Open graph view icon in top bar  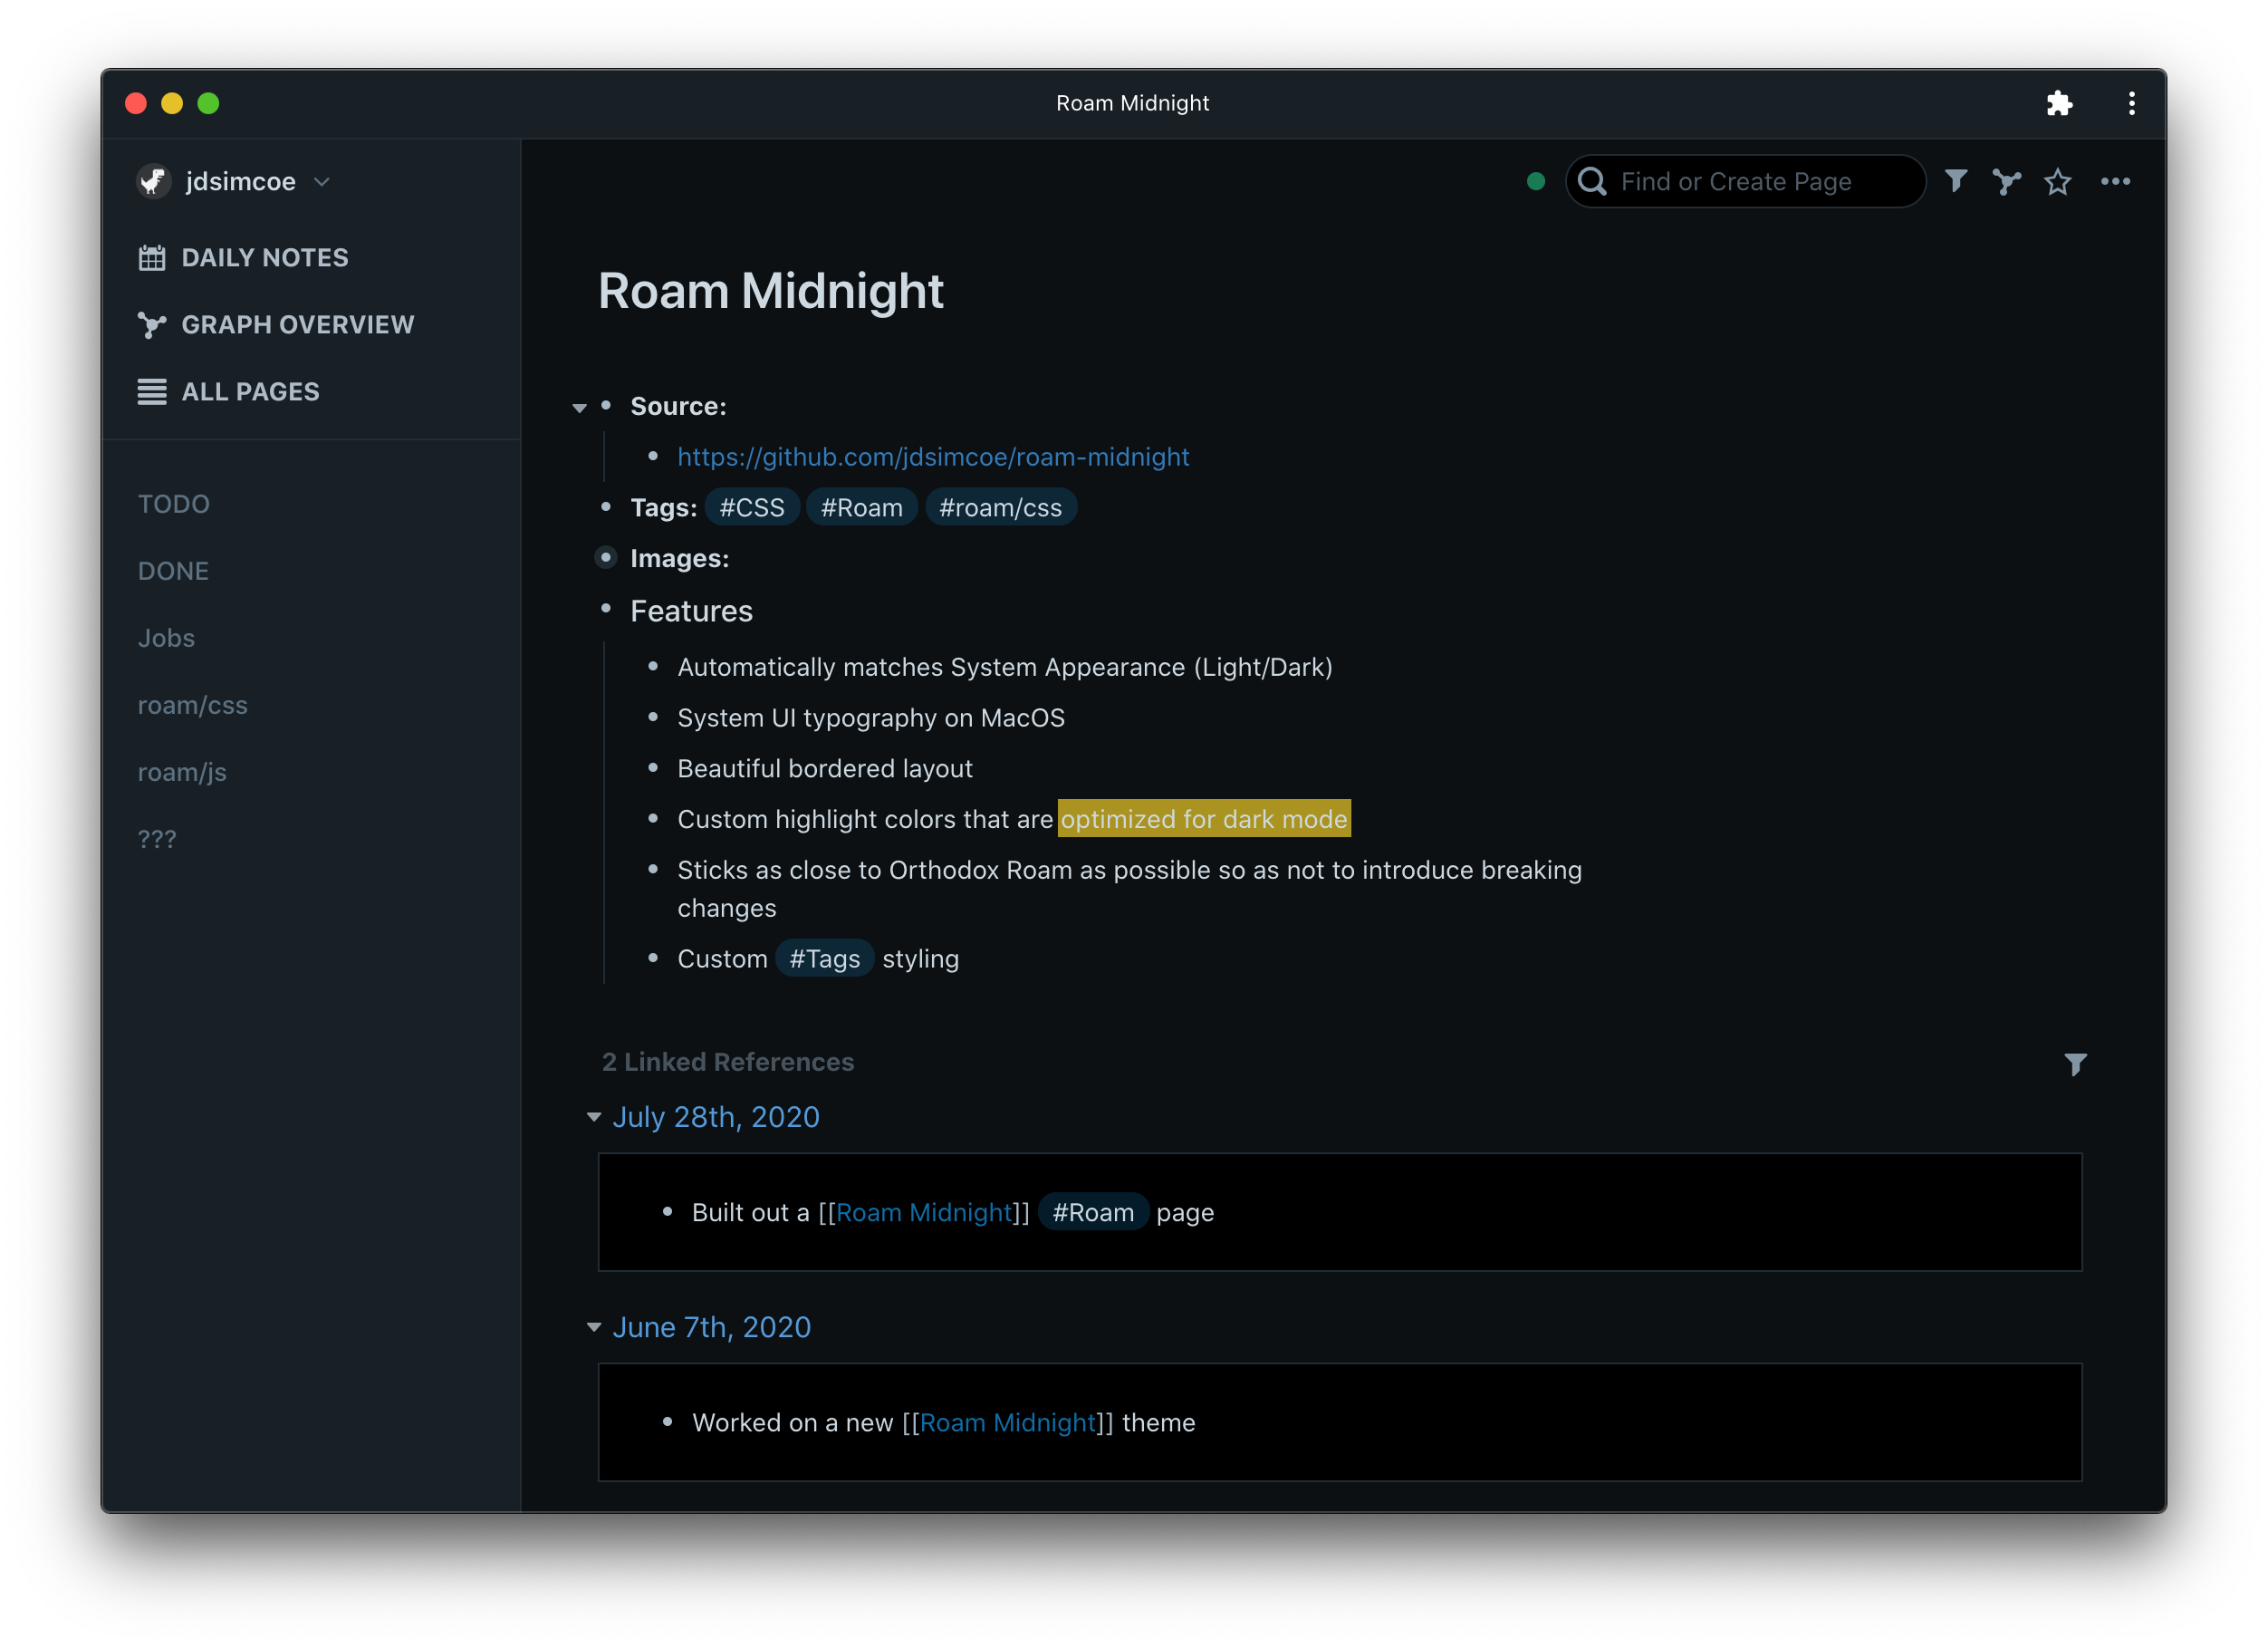click(x=2006, y=181)
